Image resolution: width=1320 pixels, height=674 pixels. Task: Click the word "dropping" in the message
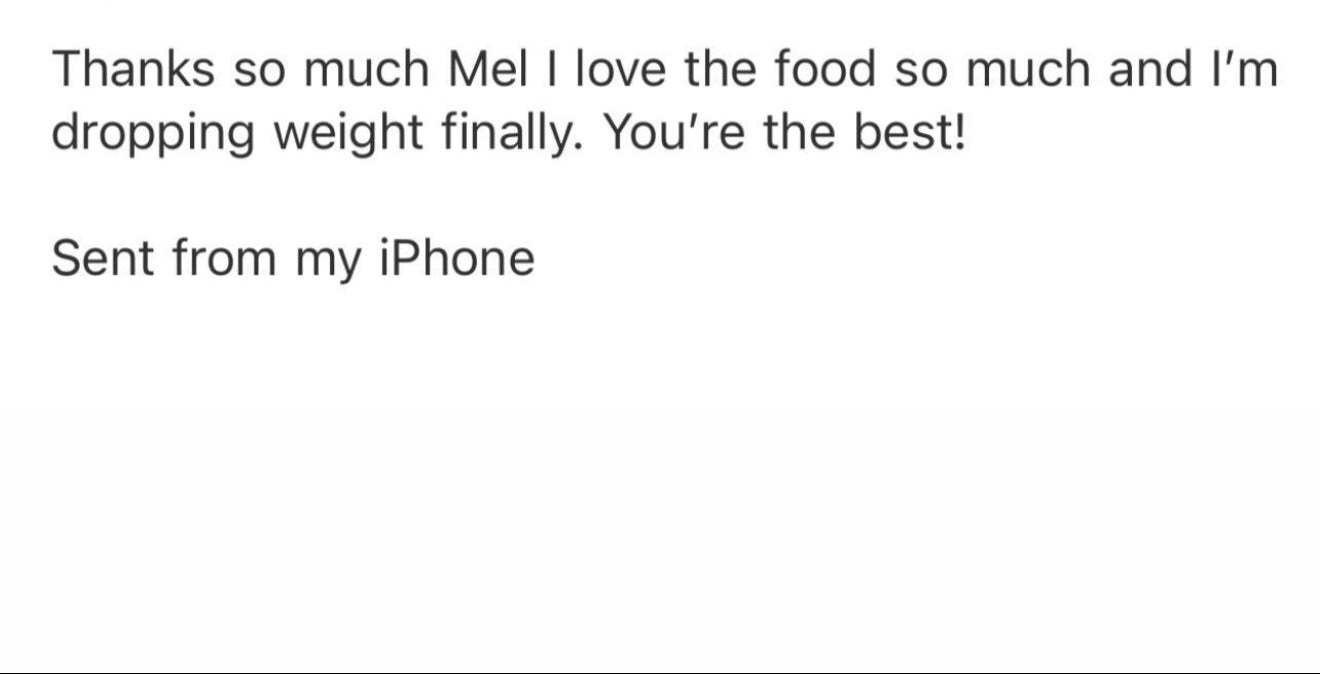pyautogui.click(x=153, y=135)
